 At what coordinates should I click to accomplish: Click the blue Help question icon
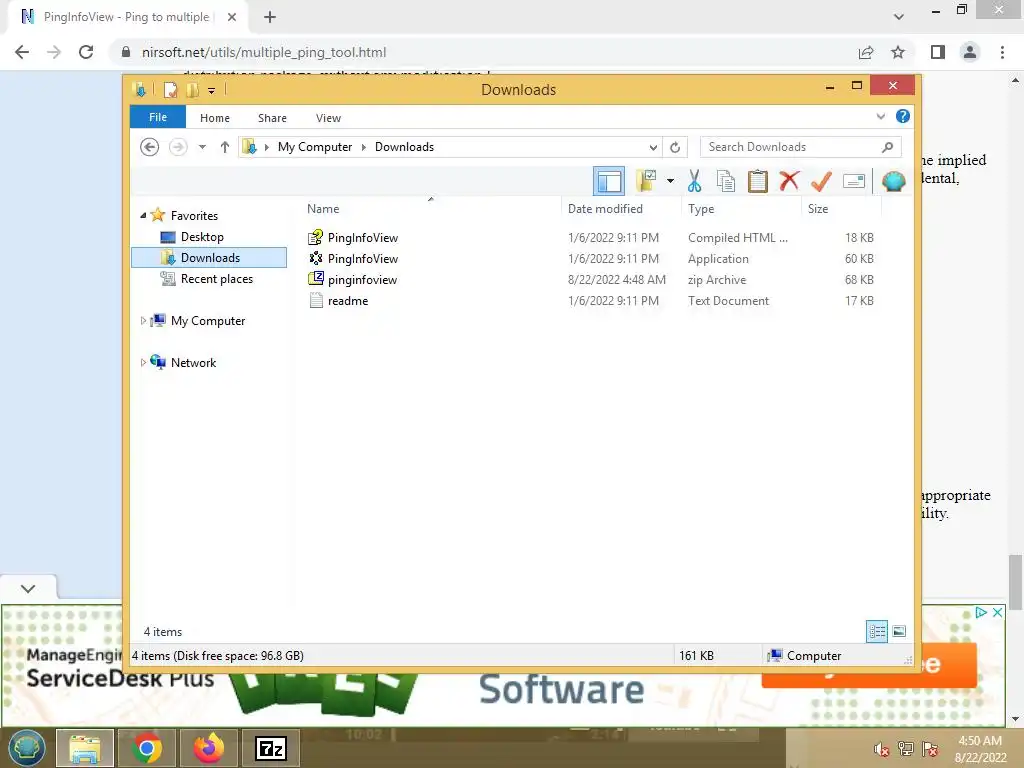pyautogui.click(x=903, y=116)
